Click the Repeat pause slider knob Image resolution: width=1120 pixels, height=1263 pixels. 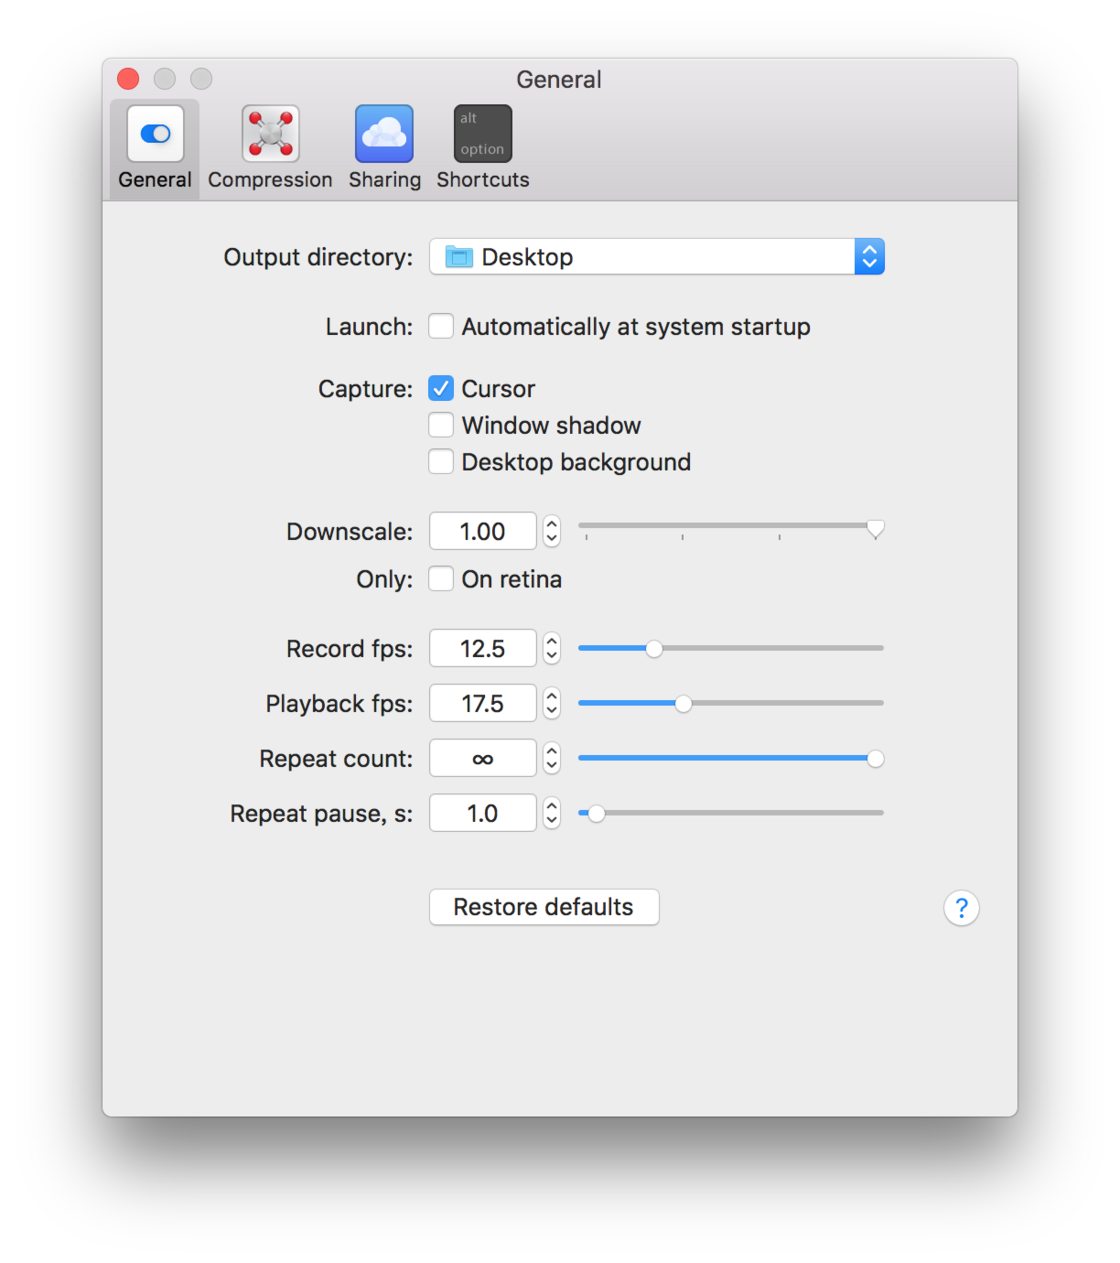[596, 814]
